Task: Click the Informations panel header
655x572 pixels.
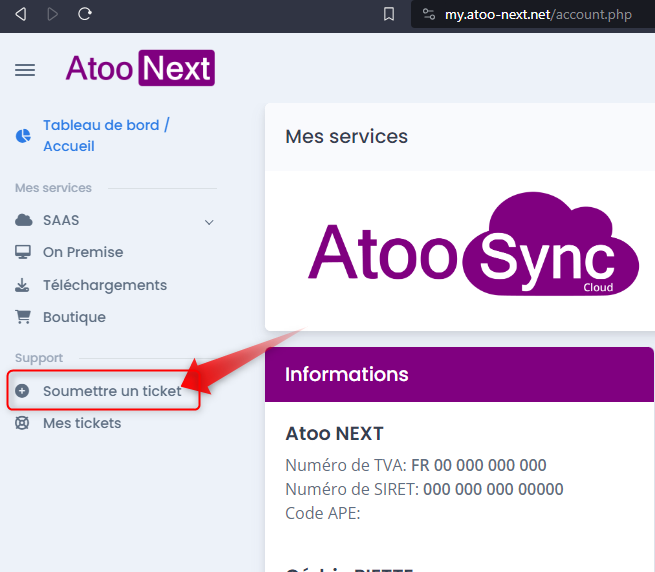Action: click(459, 374)
